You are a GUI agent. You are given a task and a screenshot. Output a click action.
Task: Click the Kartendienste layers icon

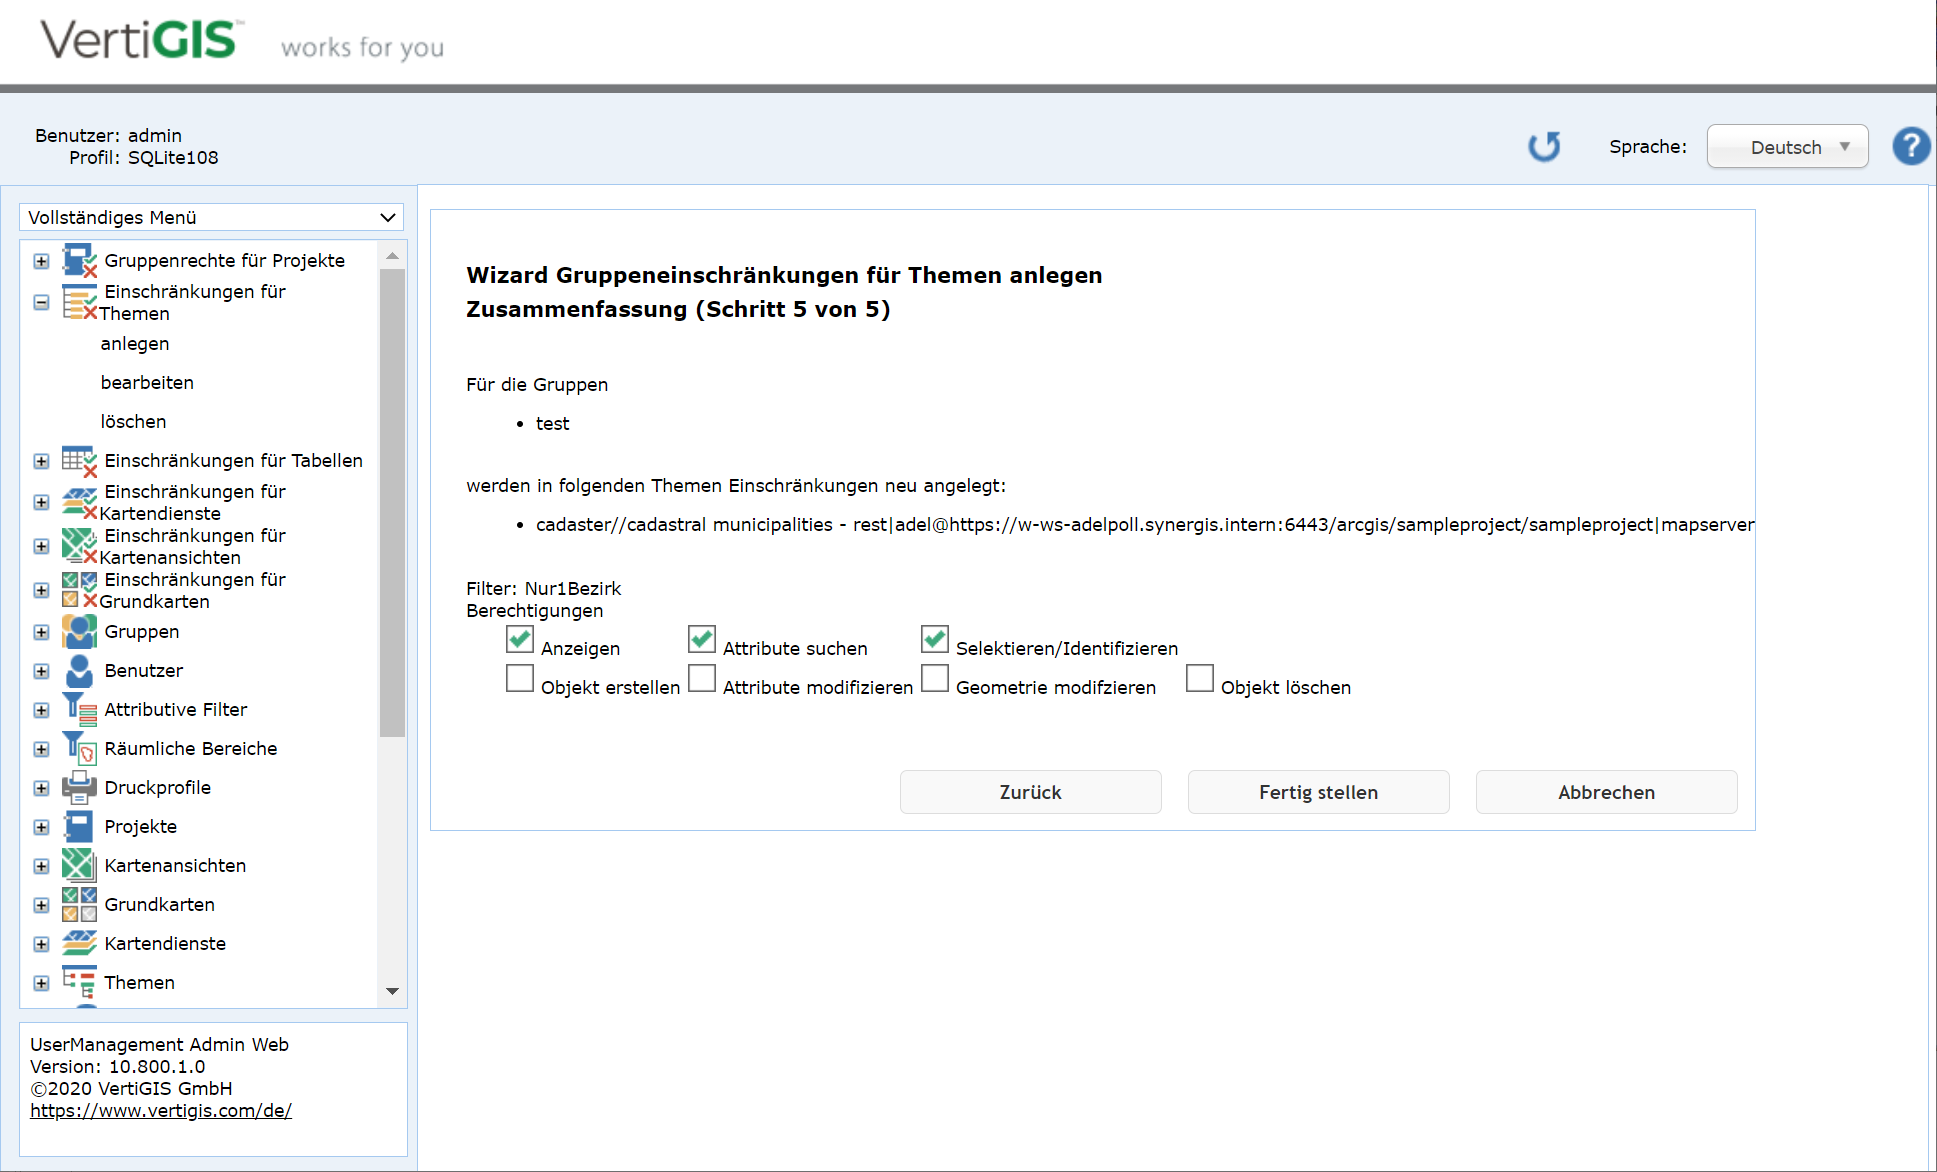[79, 944]
